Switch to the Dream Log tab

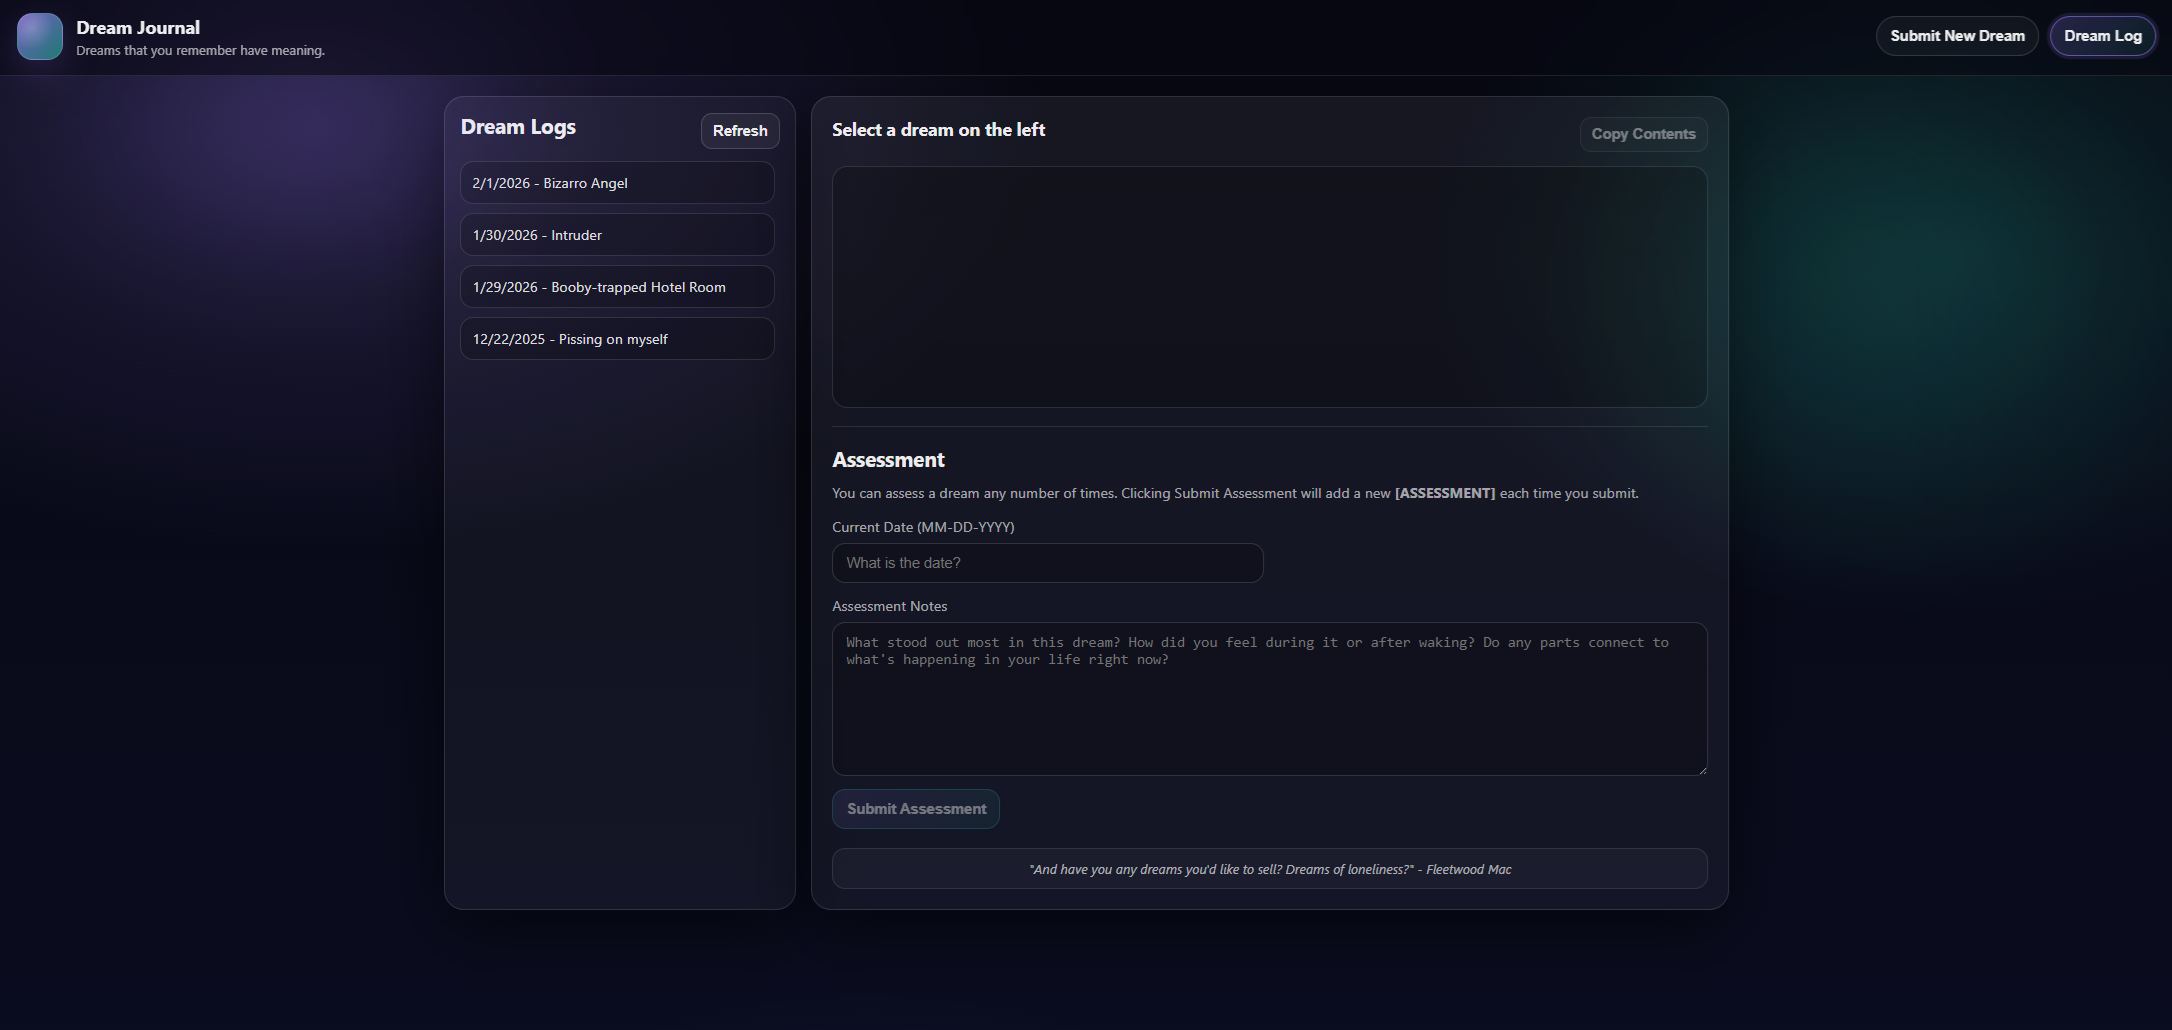pyautogui.click(x=2102, y=36)
